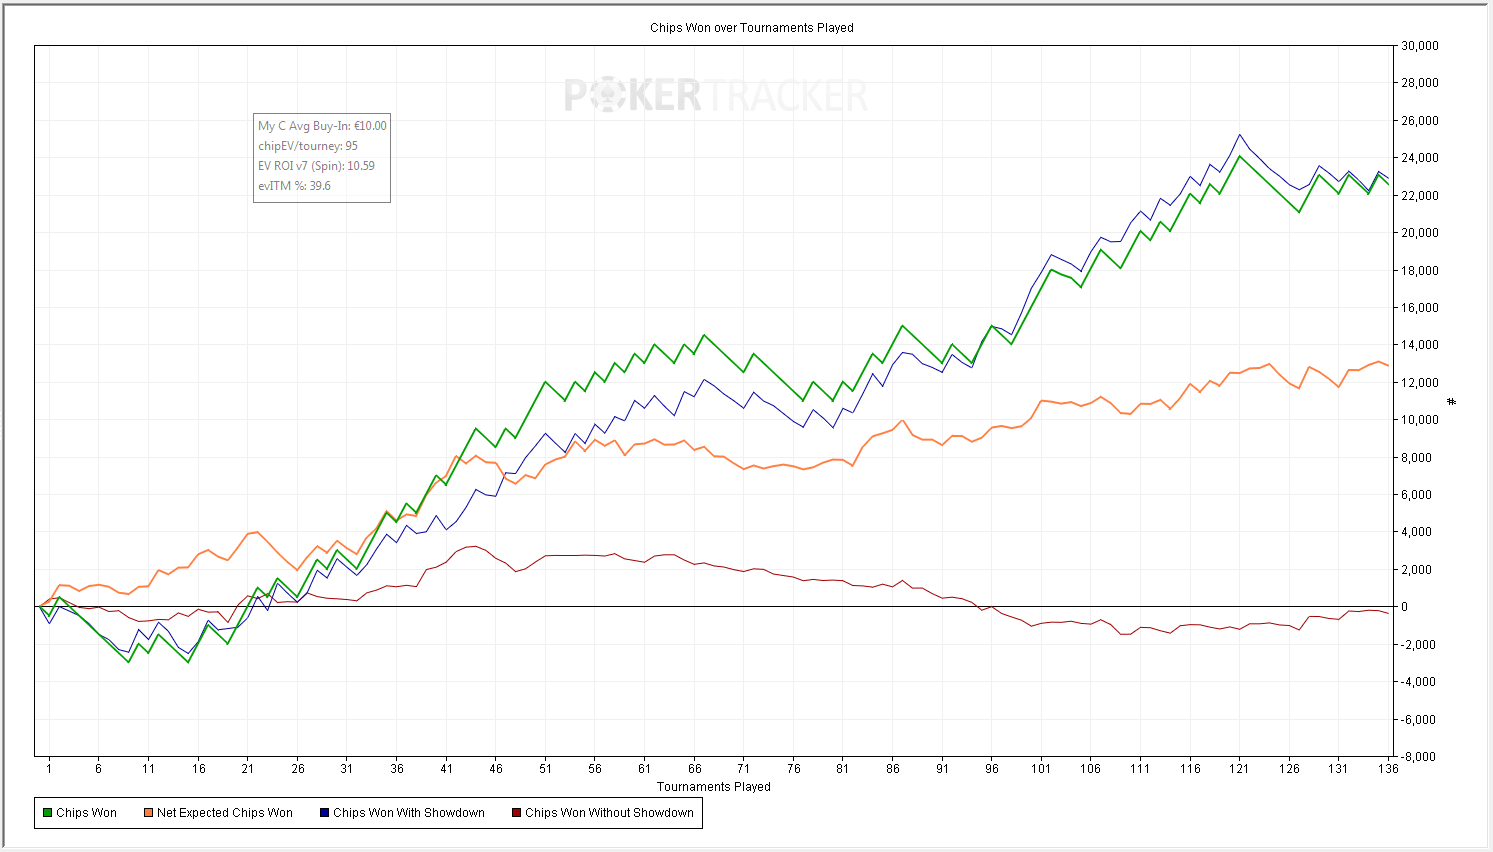Click the x-axis tick label 66
The width and height of the screenshot is (1493, 852).
[694, 769]
